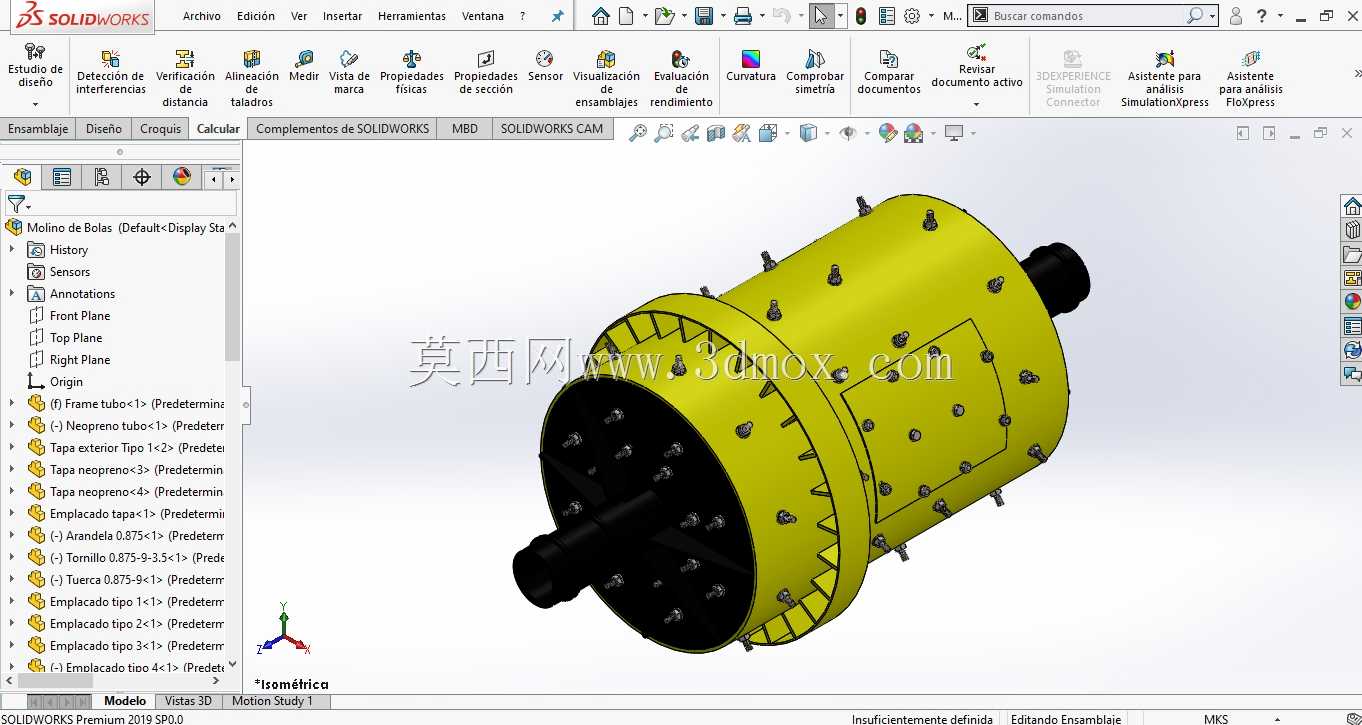
Task: Expand the Print options arrow
Action: pyautogui.click(x=761, y=16)
